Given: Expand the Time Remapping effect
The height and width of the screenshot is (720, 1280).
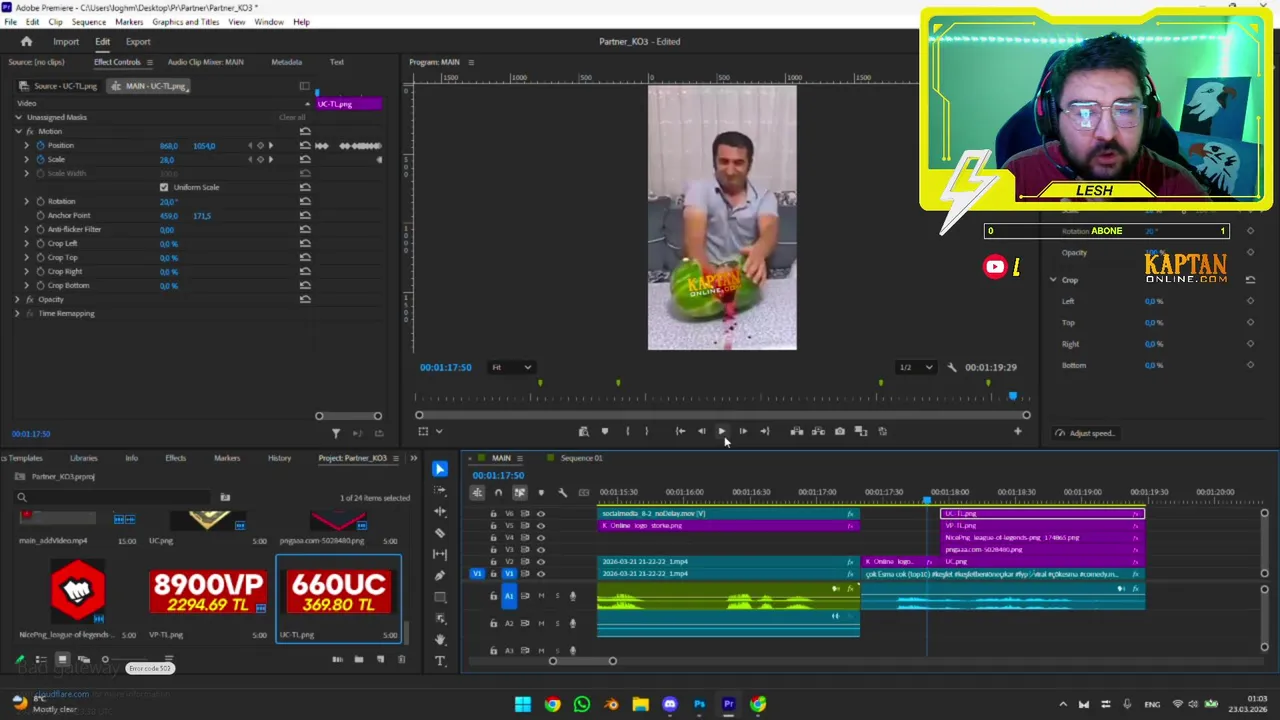Looking at the screenshot, I should 17,314.
